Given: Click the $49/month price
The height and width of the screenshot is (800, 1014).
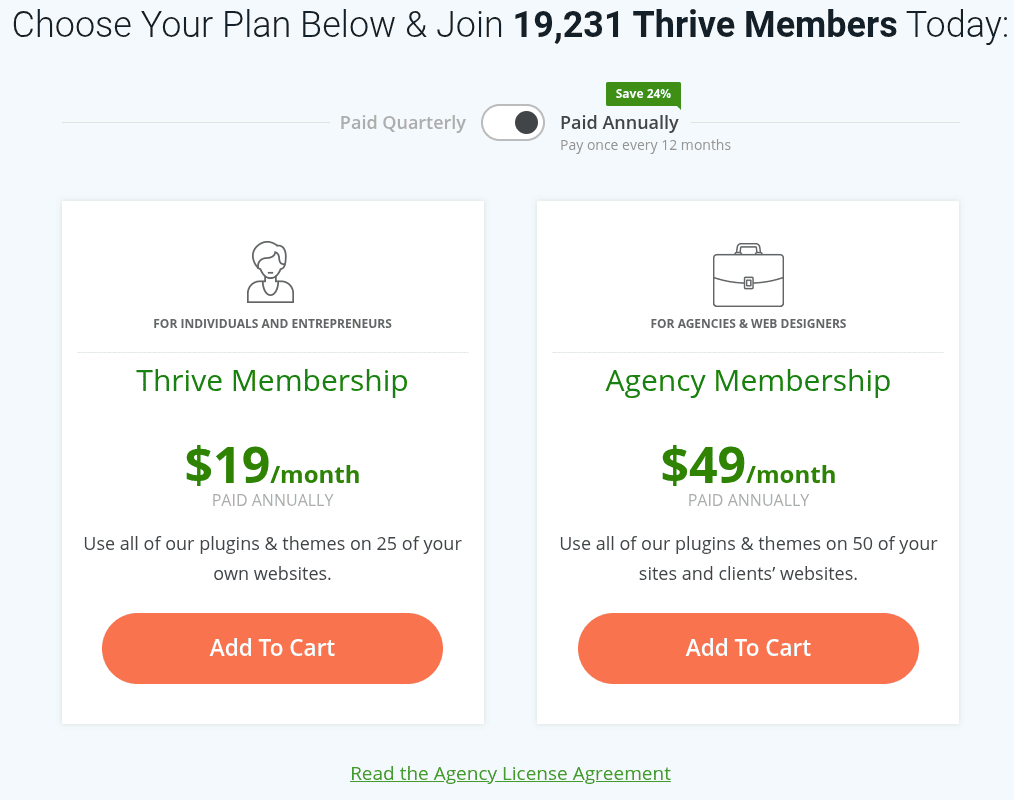Looking at the screenshot, I should pos(748,466).
